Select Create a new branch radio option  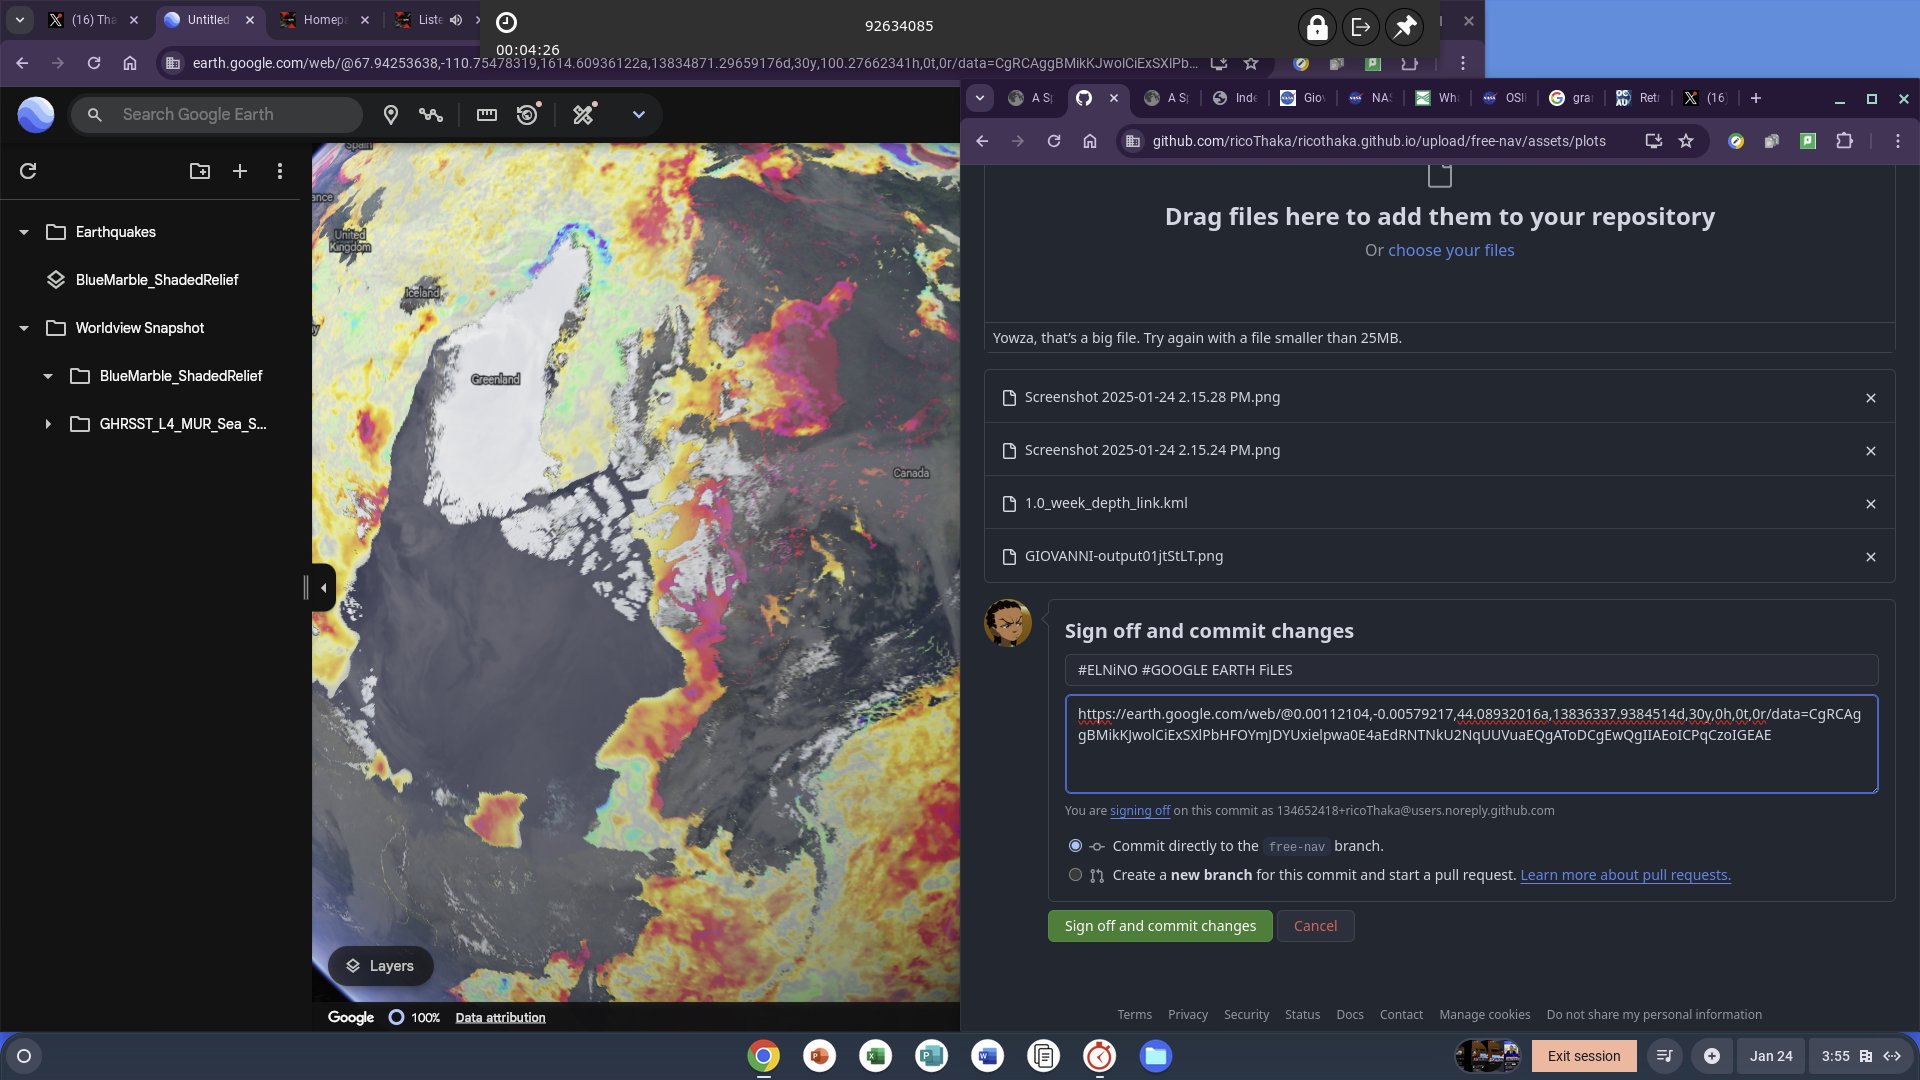tap(1075, 875)
